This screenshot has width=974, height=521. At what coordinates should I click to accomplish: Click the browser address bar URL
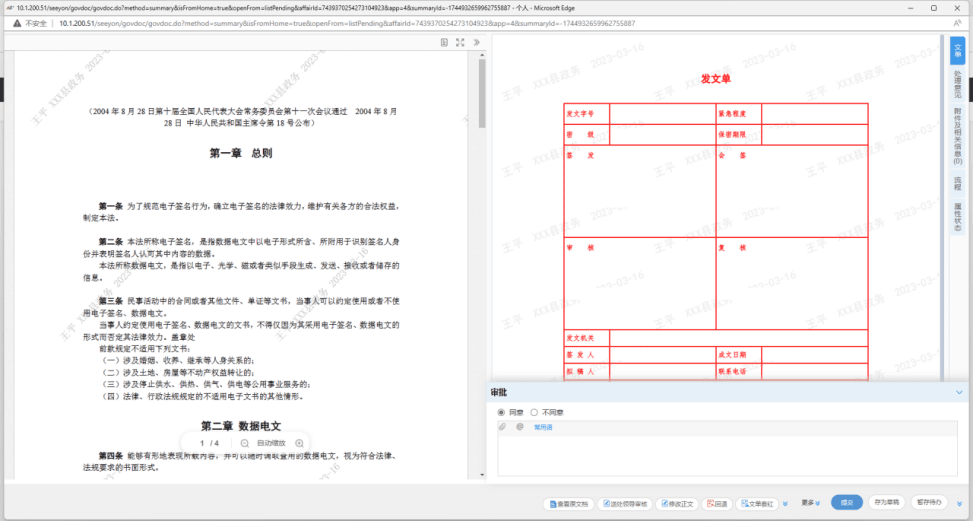click(x=347, y=24)
